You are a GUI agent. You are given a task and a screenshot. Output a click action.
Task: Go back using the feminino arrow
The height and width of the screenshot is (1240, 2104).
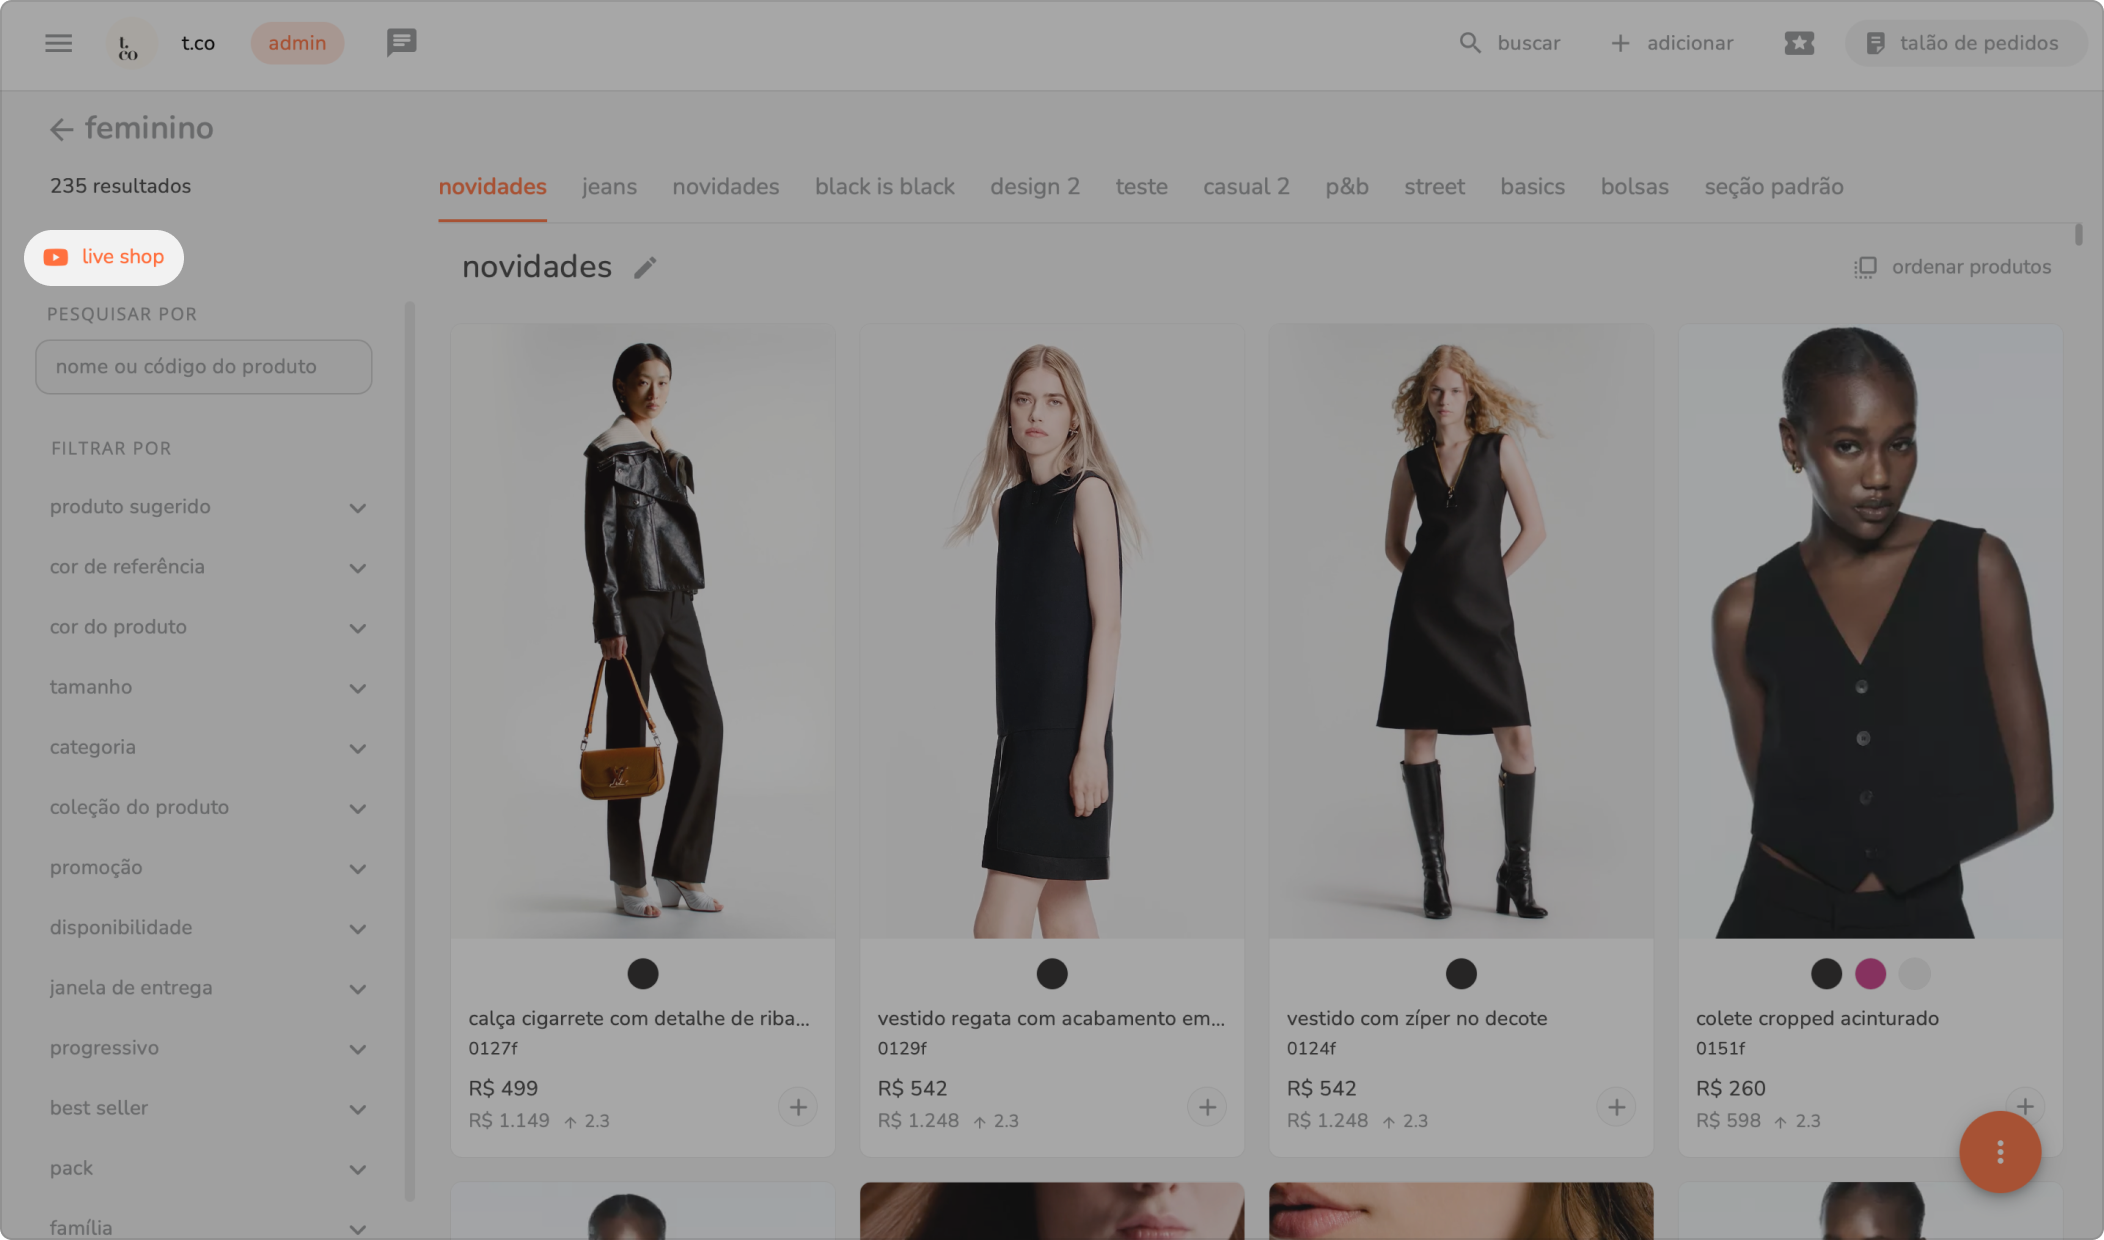(x=62, y=129)
